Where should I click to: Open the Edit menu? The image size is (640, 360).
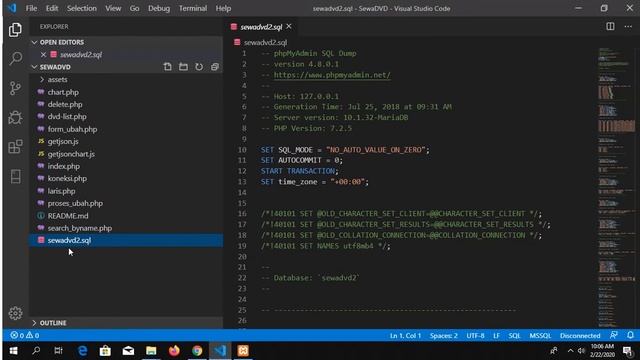tap(52, 8)
